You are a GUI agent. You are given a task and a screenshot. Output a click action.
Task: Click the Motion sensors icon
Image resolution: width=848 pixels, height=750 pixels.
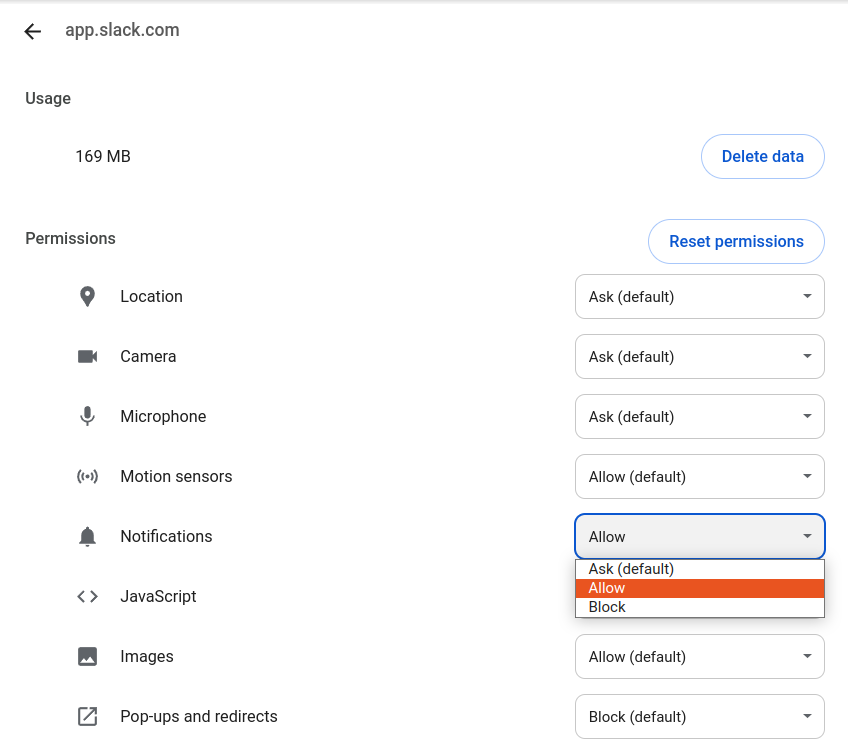(x=87, y=476)
